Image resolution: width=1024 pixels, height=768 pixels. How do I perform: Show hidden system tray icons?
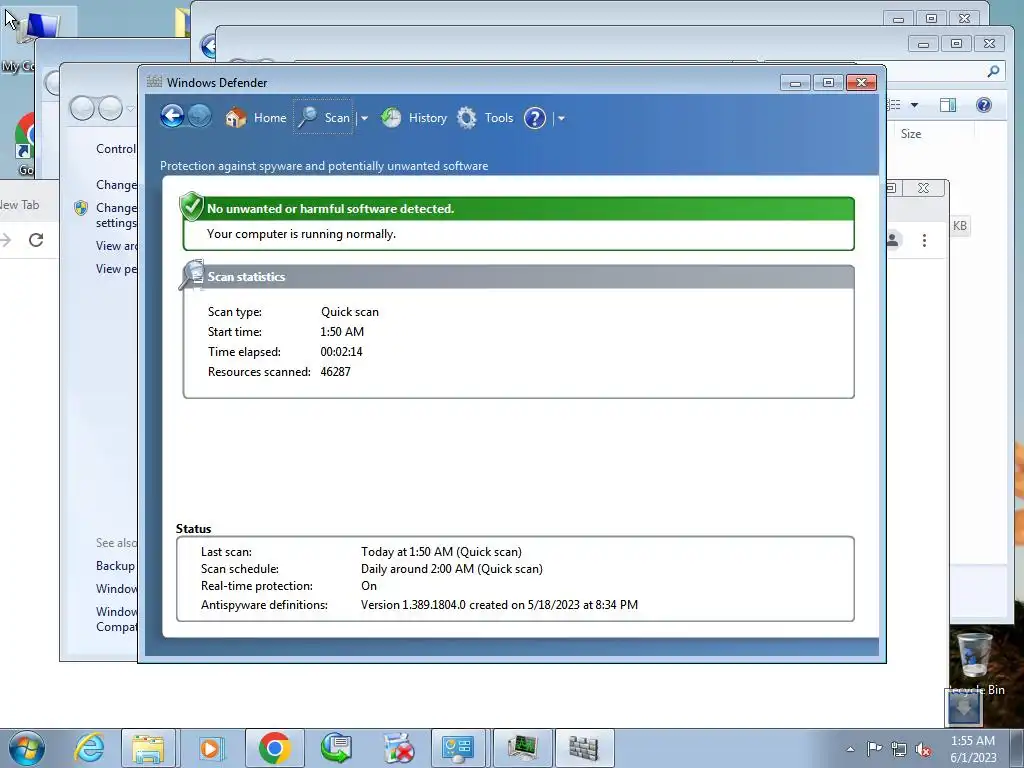click(x=850, y=749)
